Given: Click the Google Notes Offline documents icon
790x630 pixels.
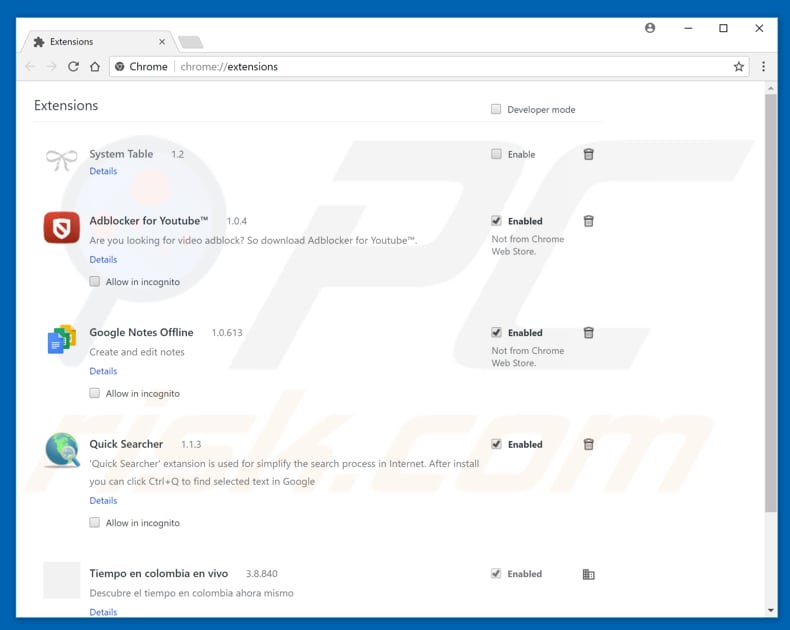Looking at the screenshot, I should [61, 339].
